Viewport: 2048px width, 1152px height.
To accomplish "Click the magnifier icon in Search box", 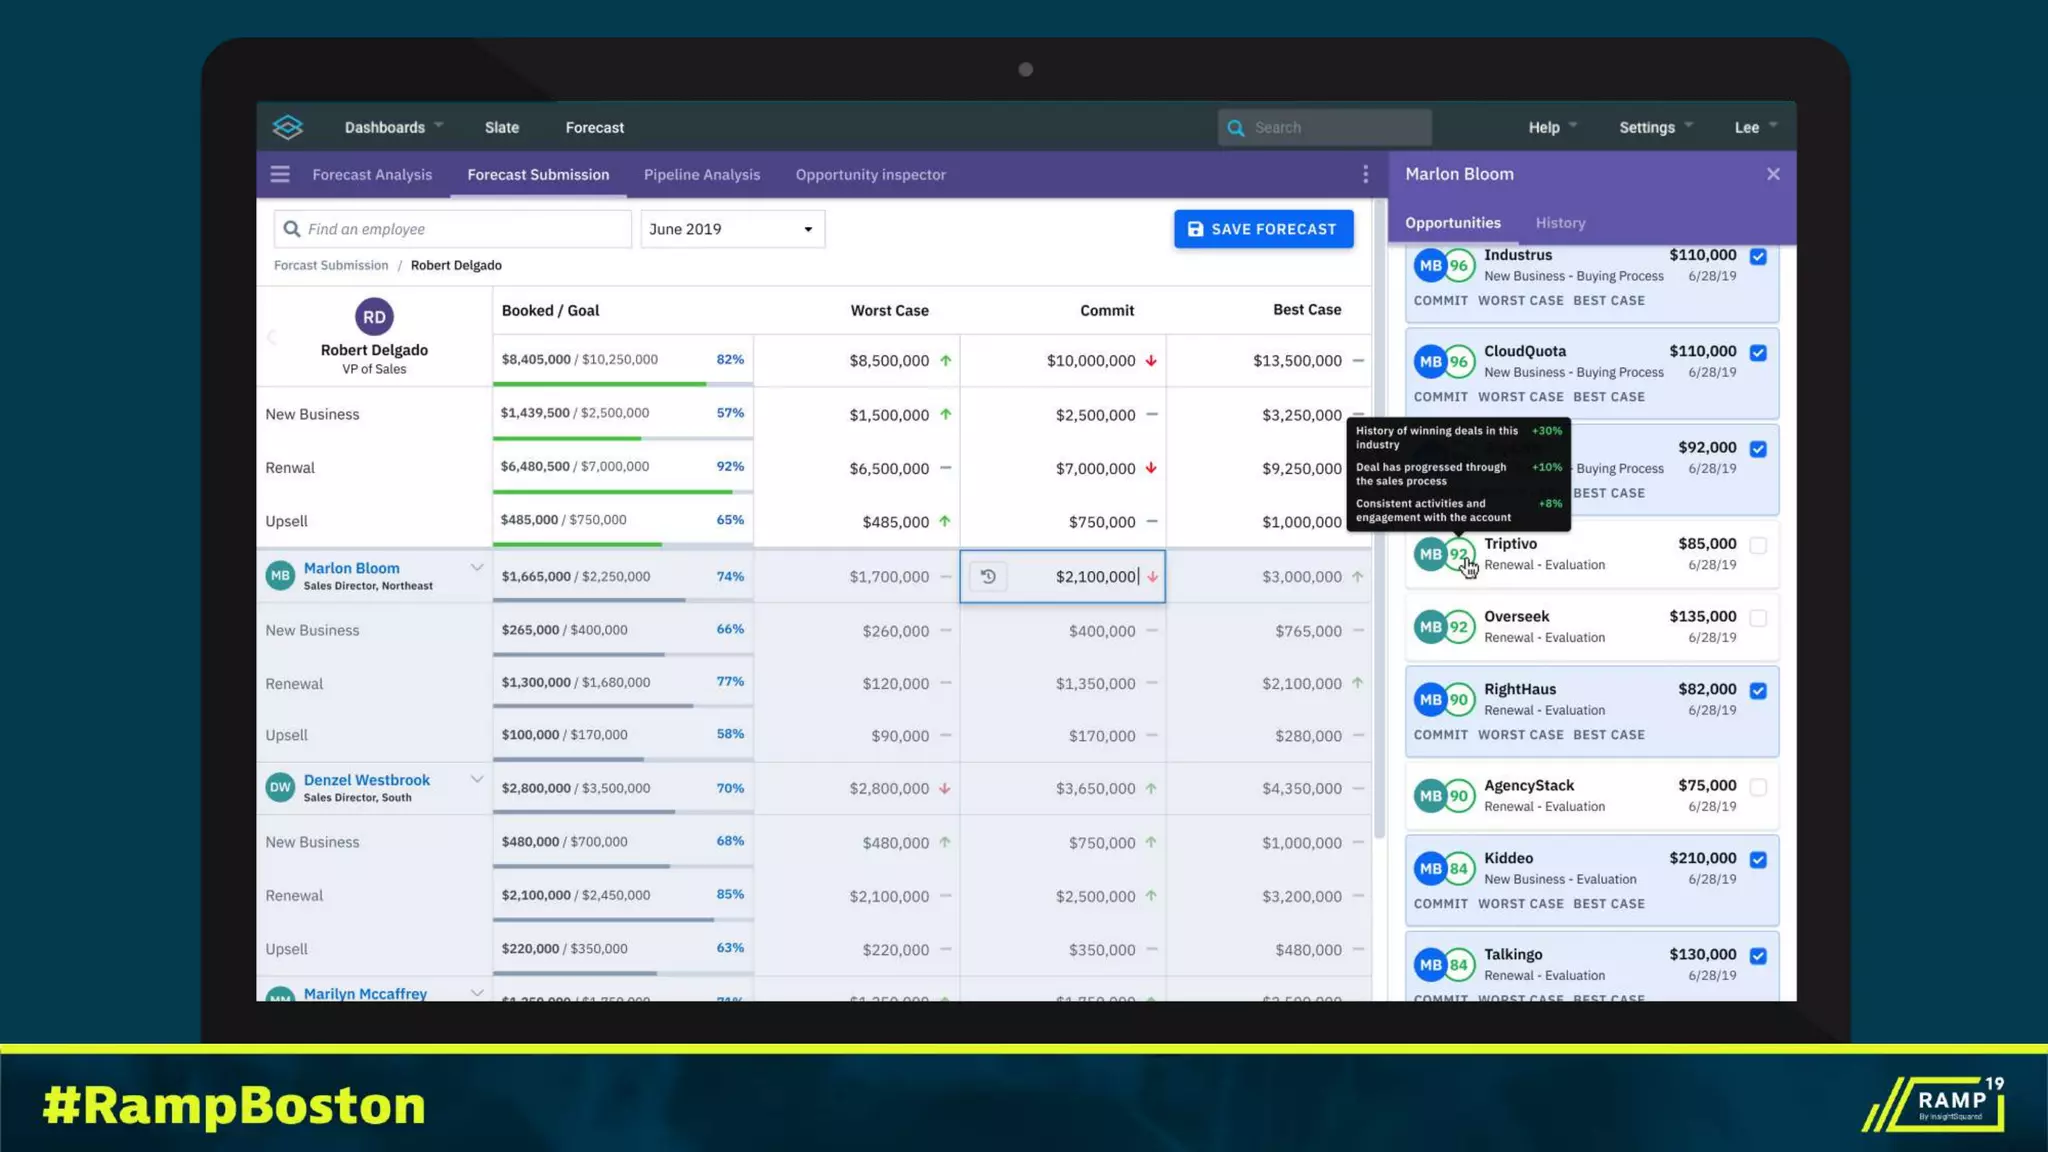I will (x=1236, y=128).
